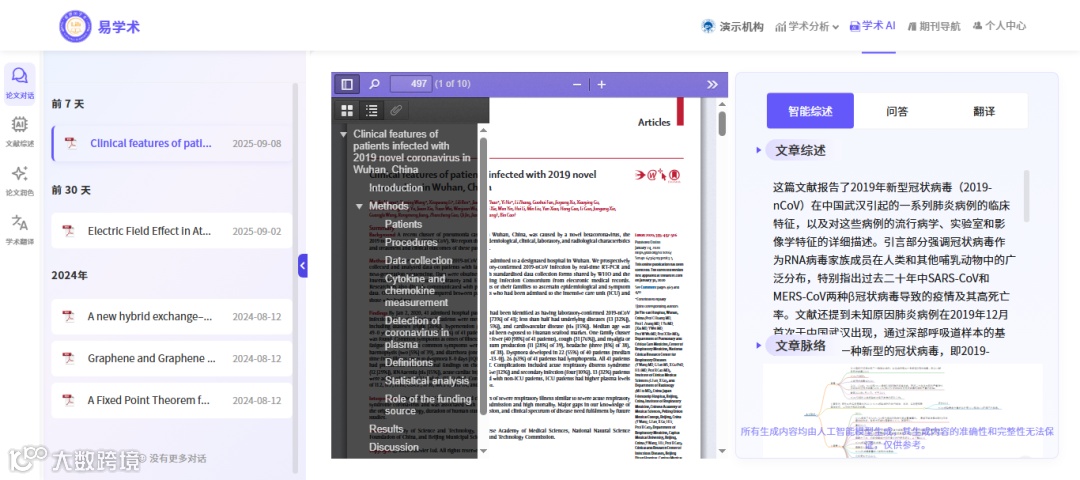This screenshot has width=1080, height=480.
Task: Open 期刊导航 navigation item
Action: pos(934,26)
